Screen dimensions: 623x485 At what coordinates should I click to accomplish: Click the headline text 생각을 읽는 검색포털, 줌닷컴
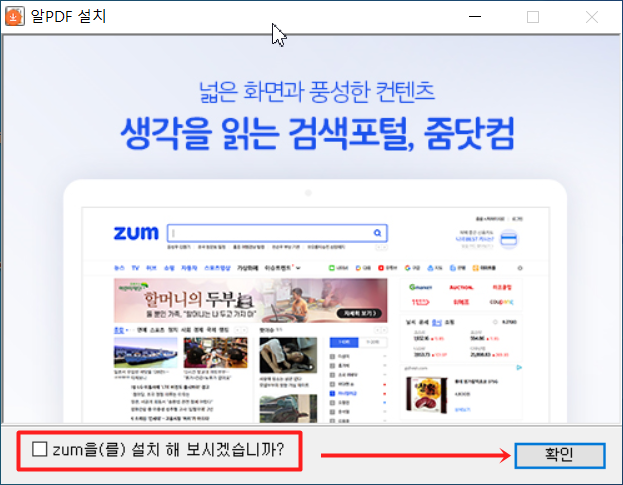(x=317, y=133)
